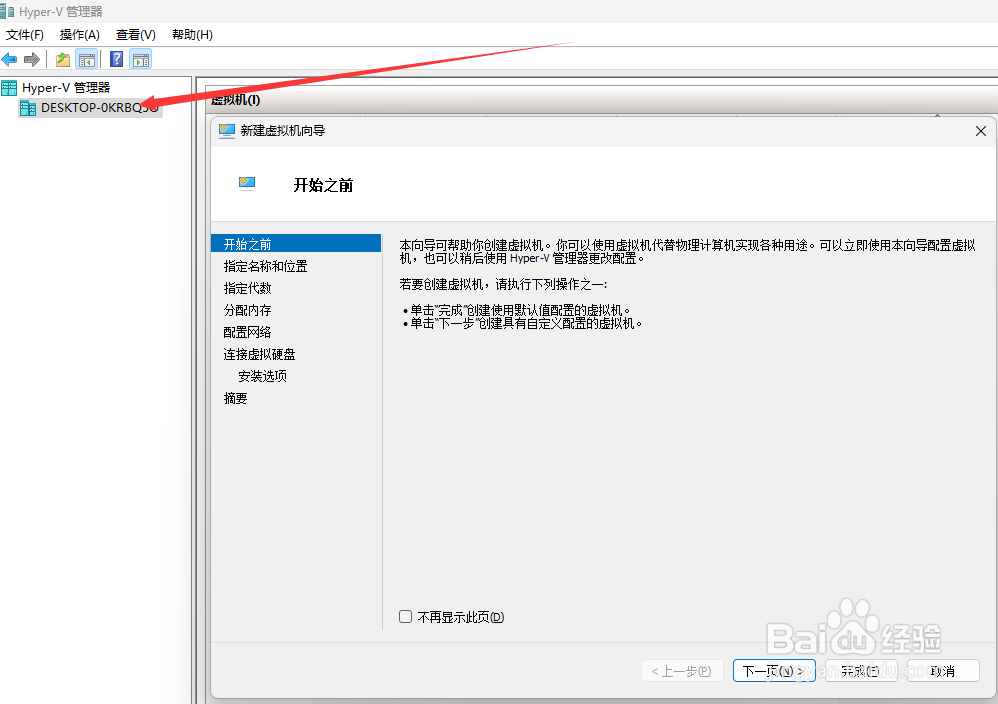The height and width of the screenshot is (704, 998).
Task: Click the Hyper-V app icon in title bar
Action: [x=7, y=11]
